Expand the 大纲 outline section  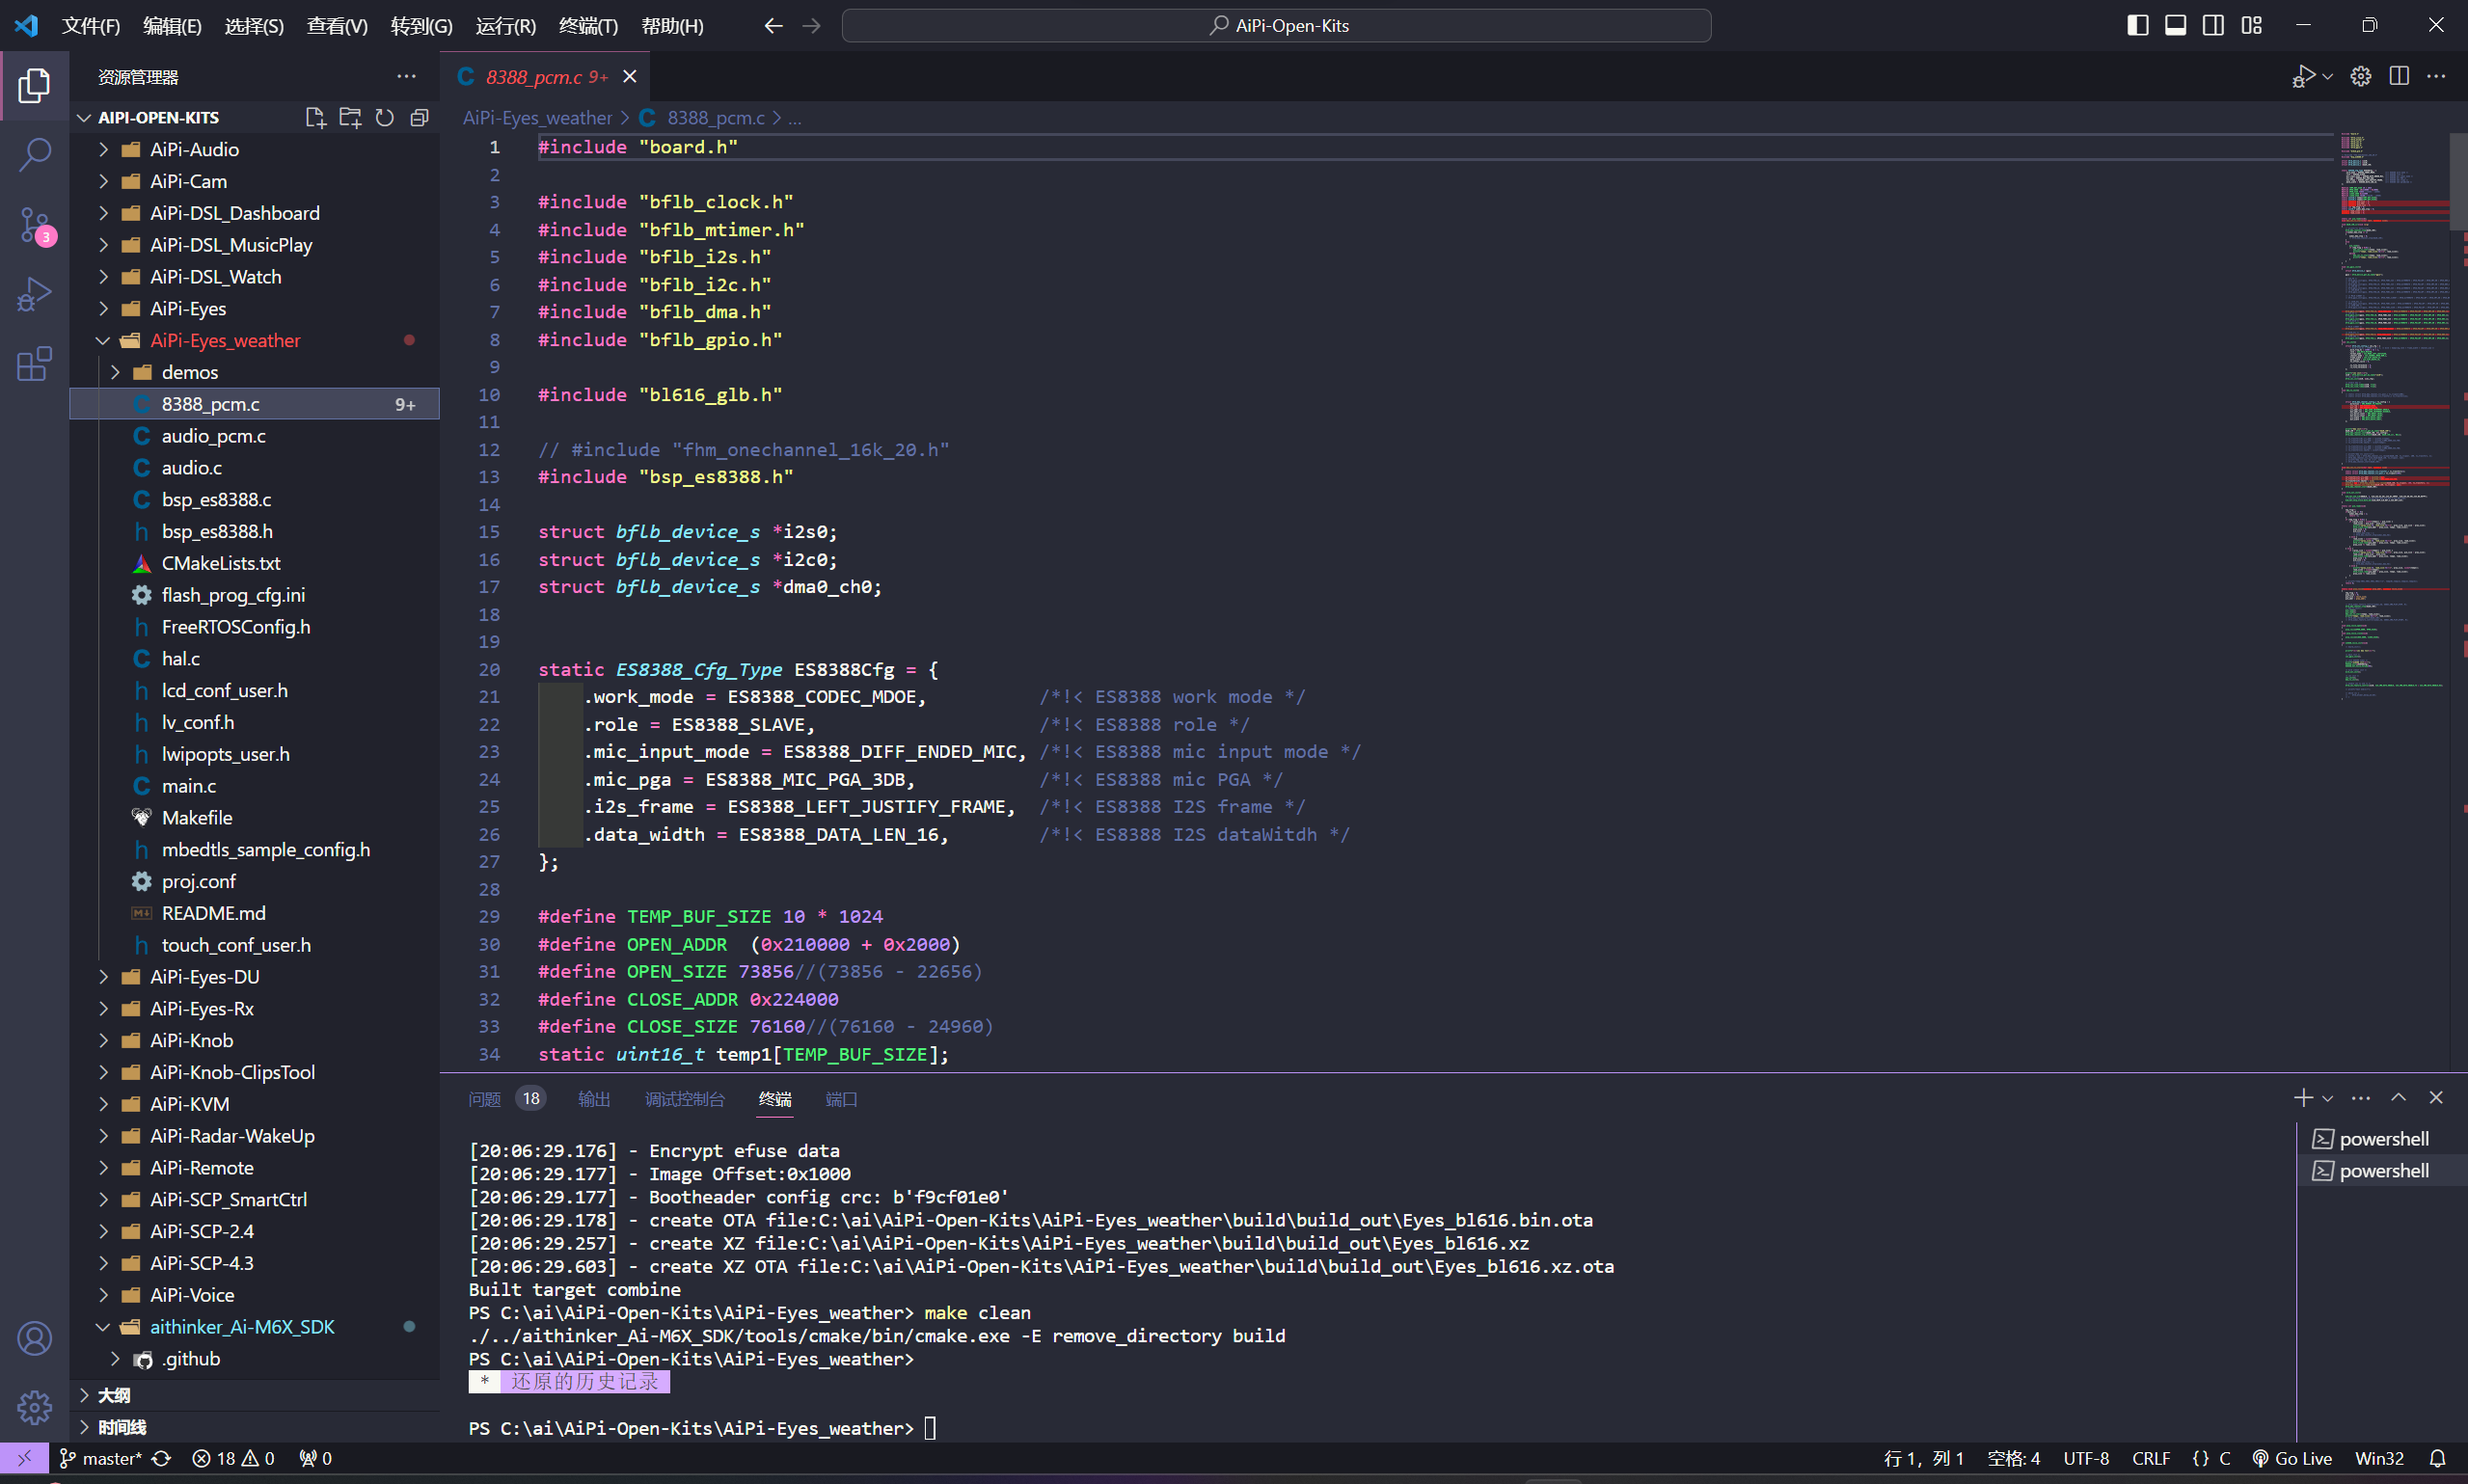tap(254, 1395)
